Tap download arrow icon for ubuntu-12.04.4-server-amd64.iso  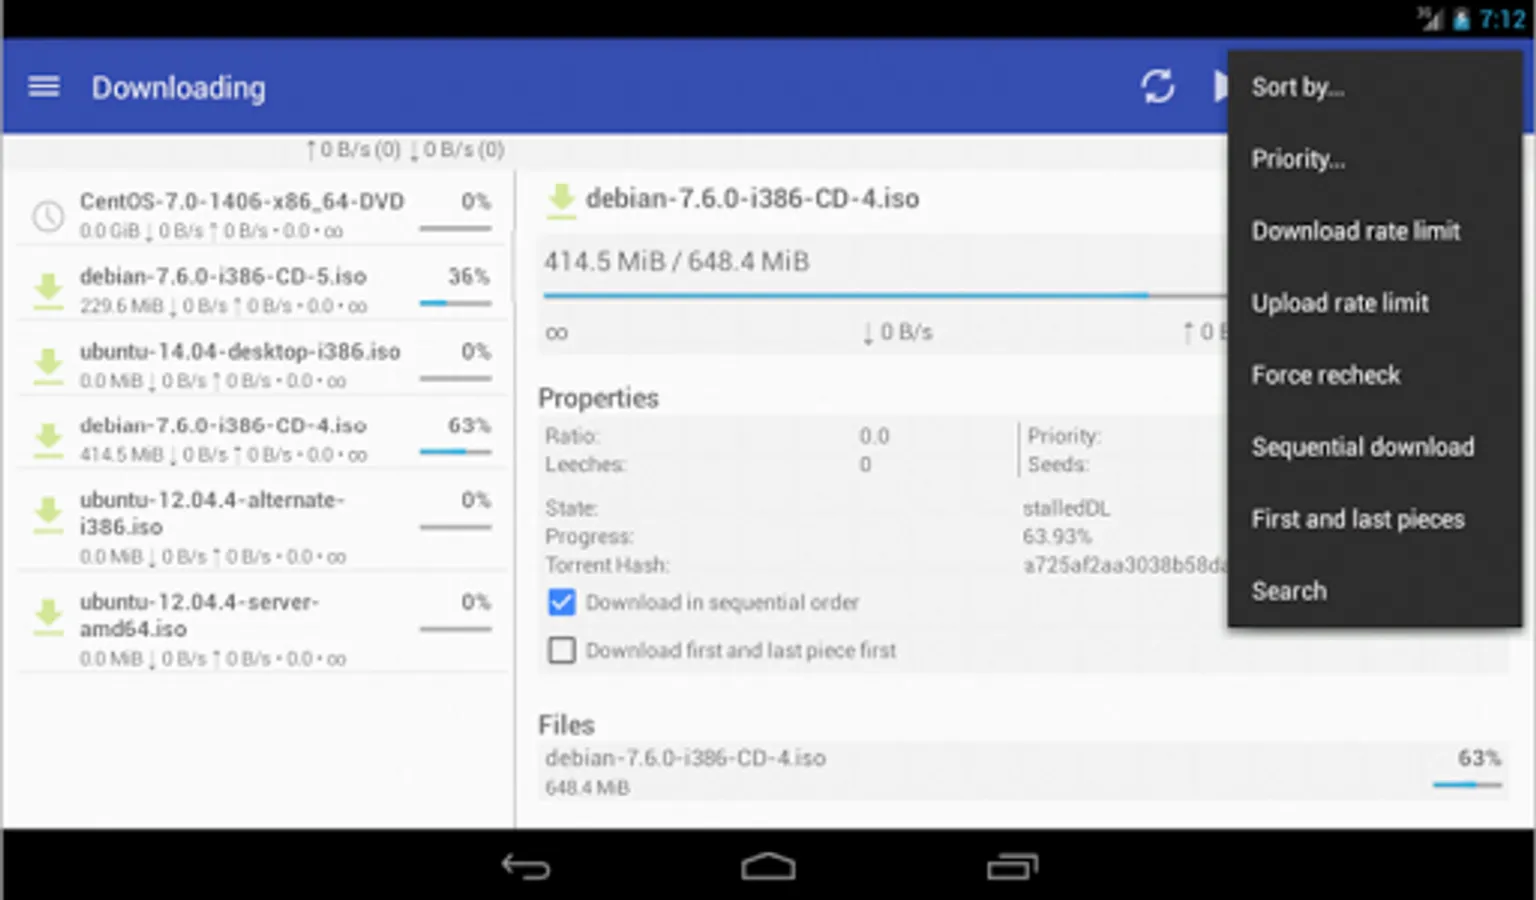[48, 617]
